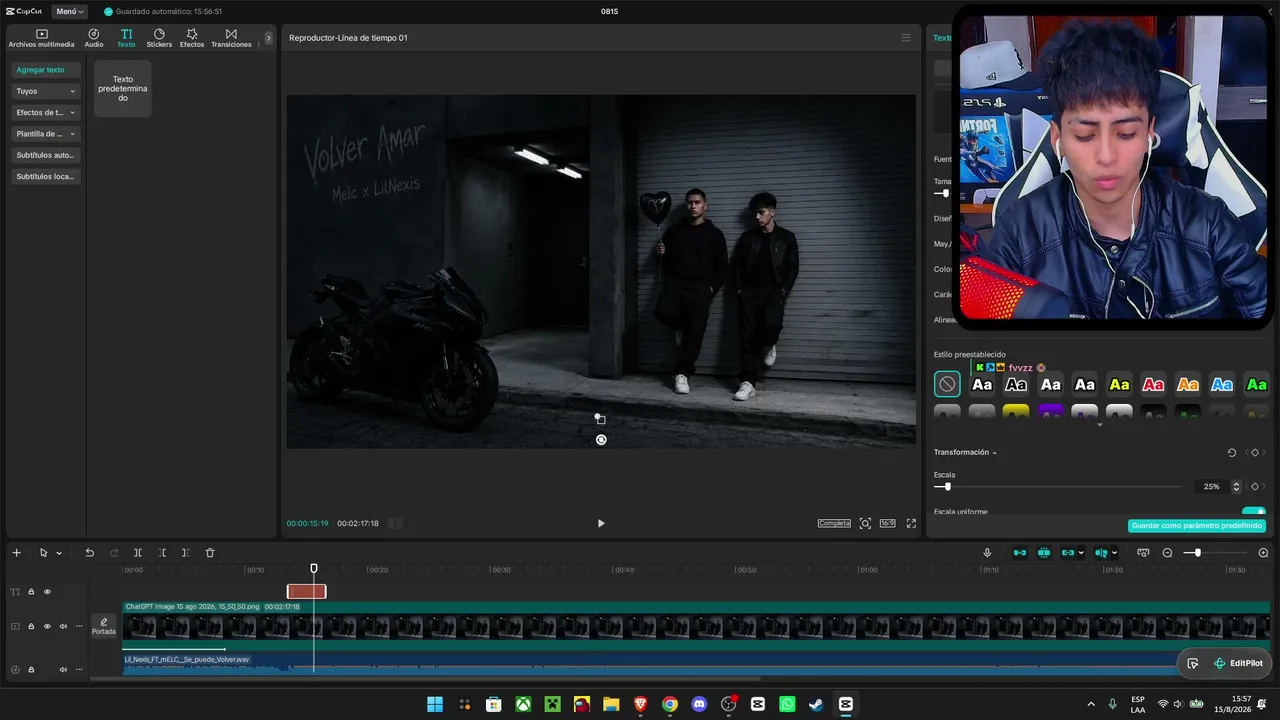This screenshot has width=1280, height=720.
Task: Hide the main video track
Action: (47, 627)
